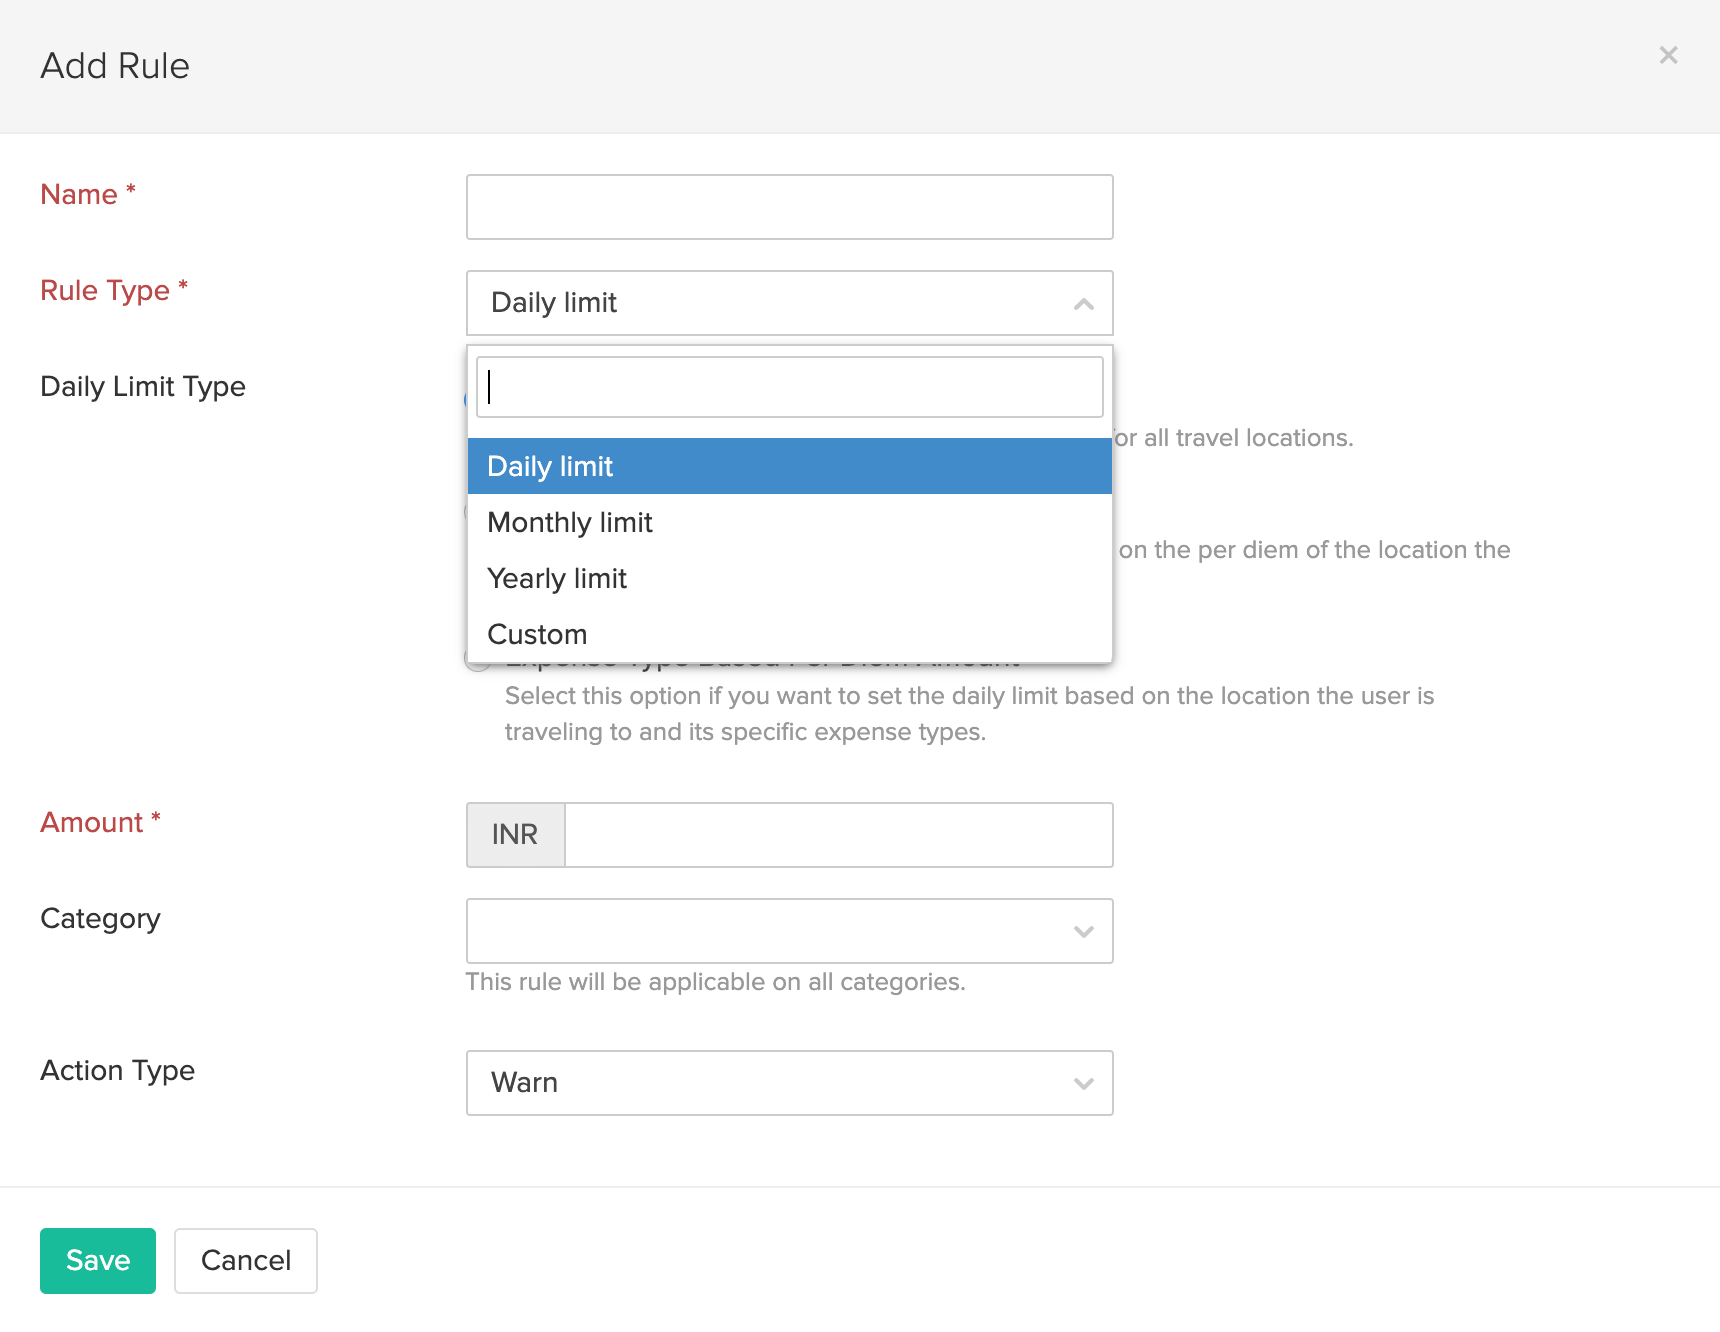Click the red Amount label

coord(92,823)
